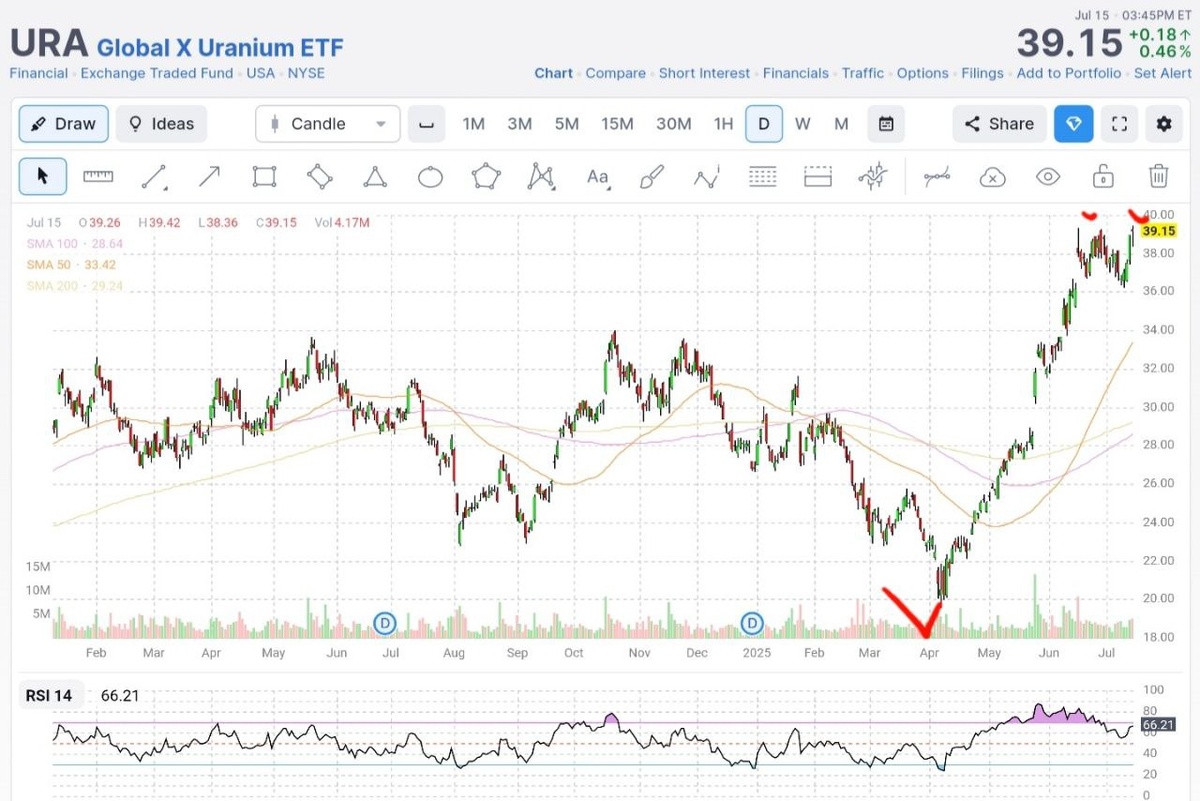The width and height of the screenshot is (1200, 801).
Task: Toggle the magnet snap-to-candle tool
Action: (937, 178)
